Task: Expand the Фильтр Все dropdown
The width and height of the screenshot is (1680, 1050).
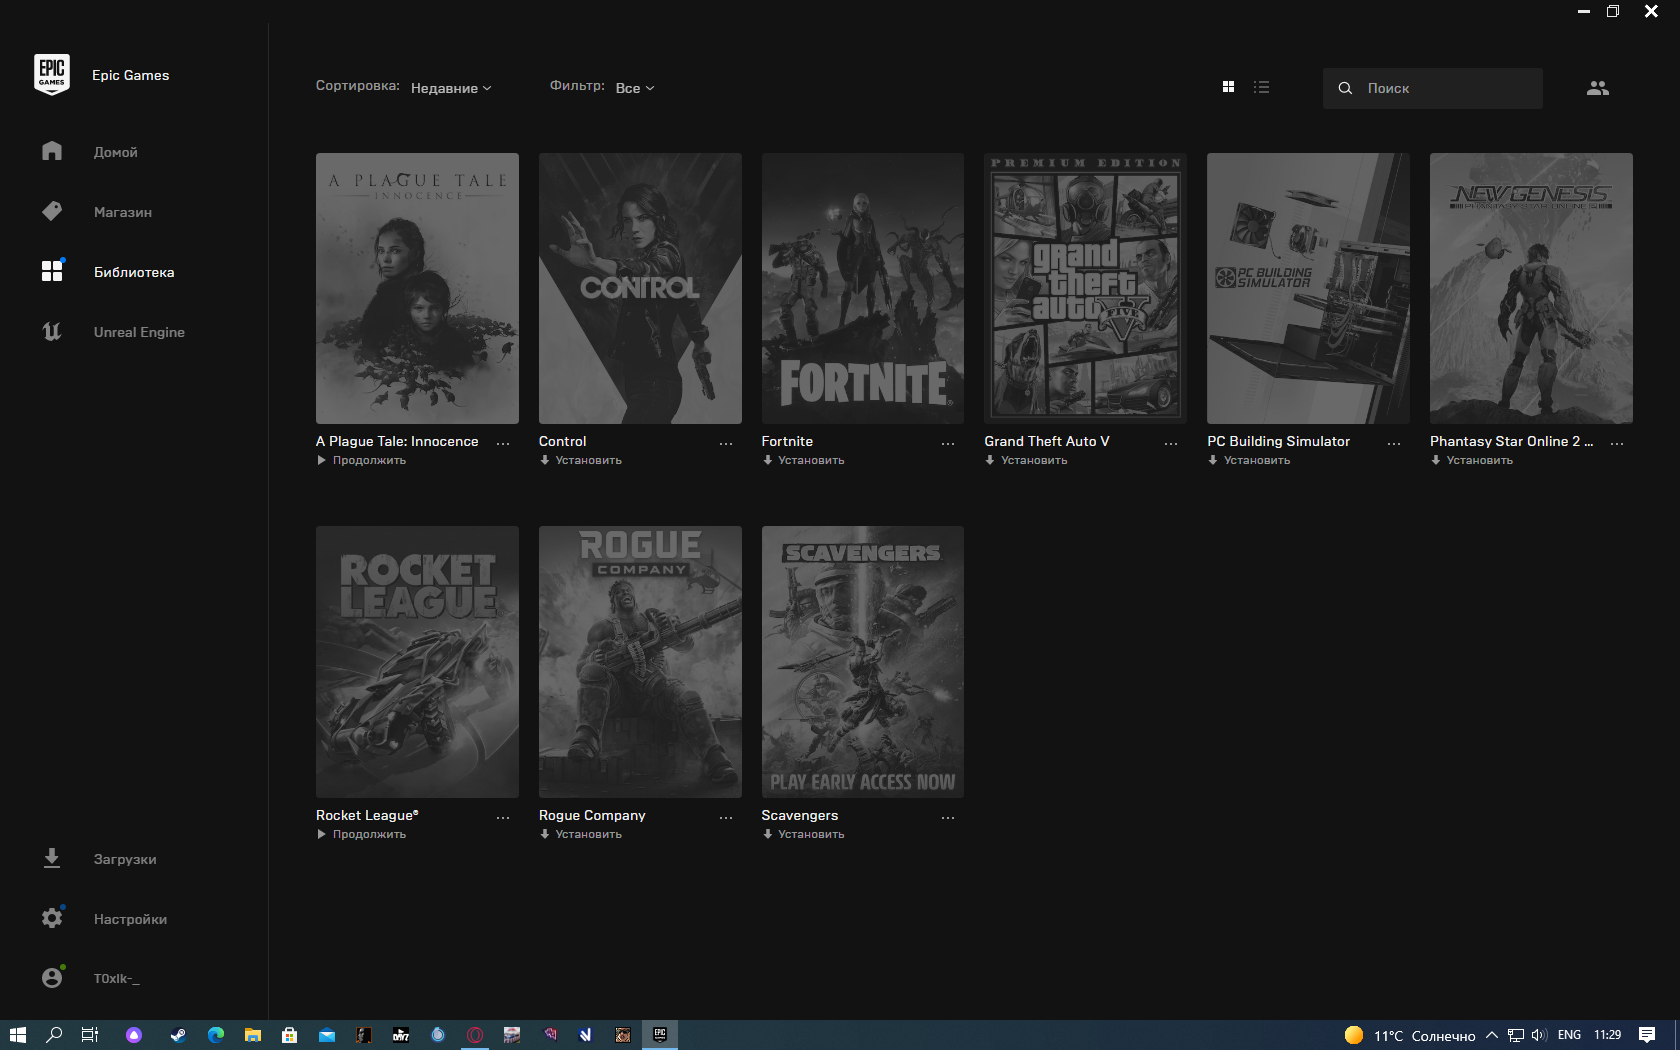Action: (x=635, y=88)
